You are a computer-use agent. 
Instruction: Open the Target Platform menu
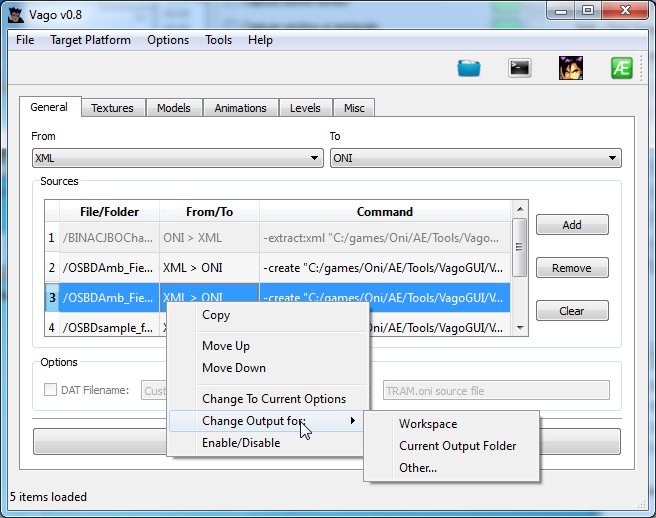[90, 40]
